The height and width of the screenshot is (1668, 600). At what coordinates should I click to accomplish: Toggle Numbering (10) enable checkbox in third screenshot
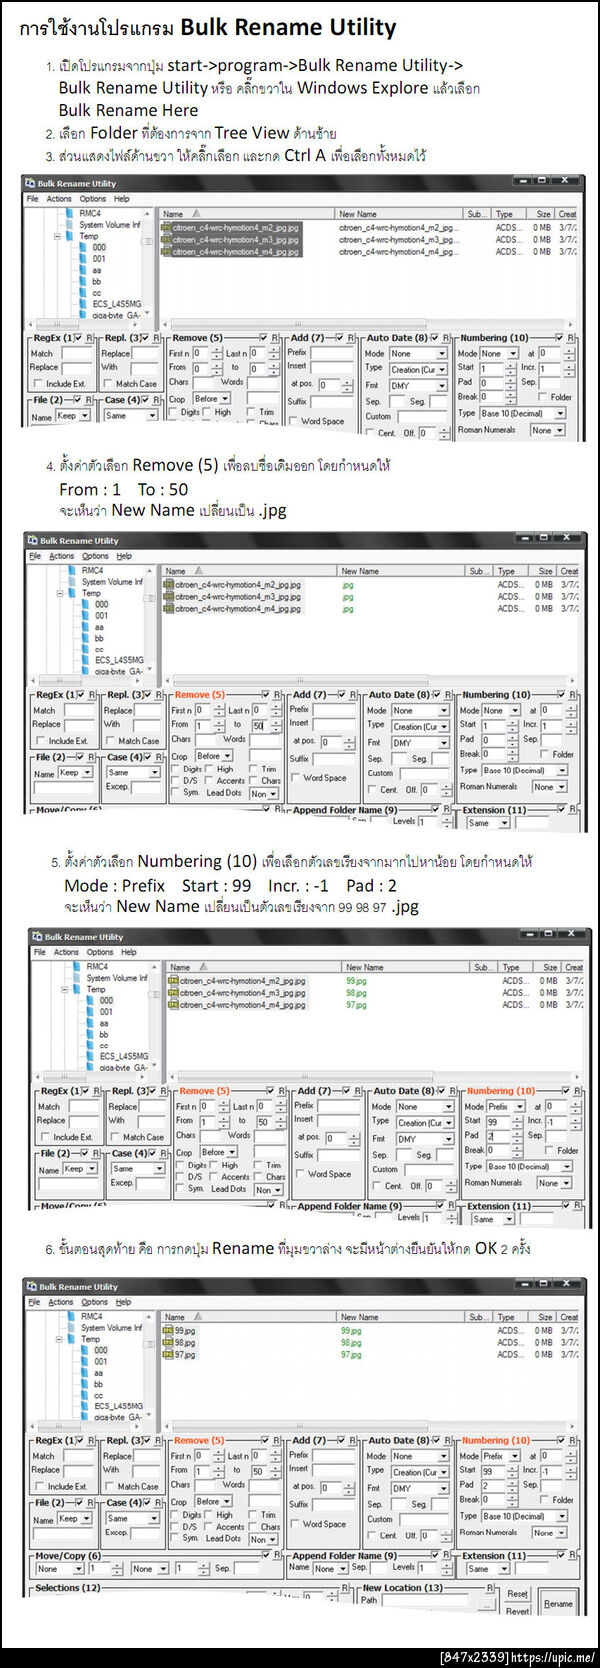coord(567,1091)
